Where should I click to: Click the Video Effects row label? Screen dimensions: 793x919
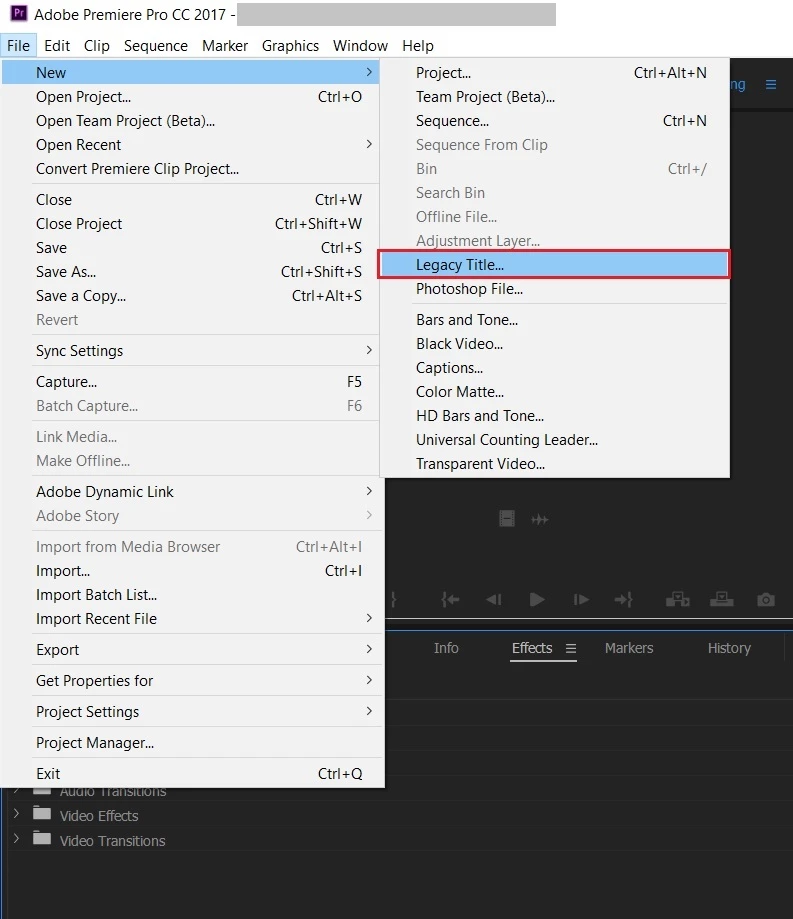pos(99,816)
